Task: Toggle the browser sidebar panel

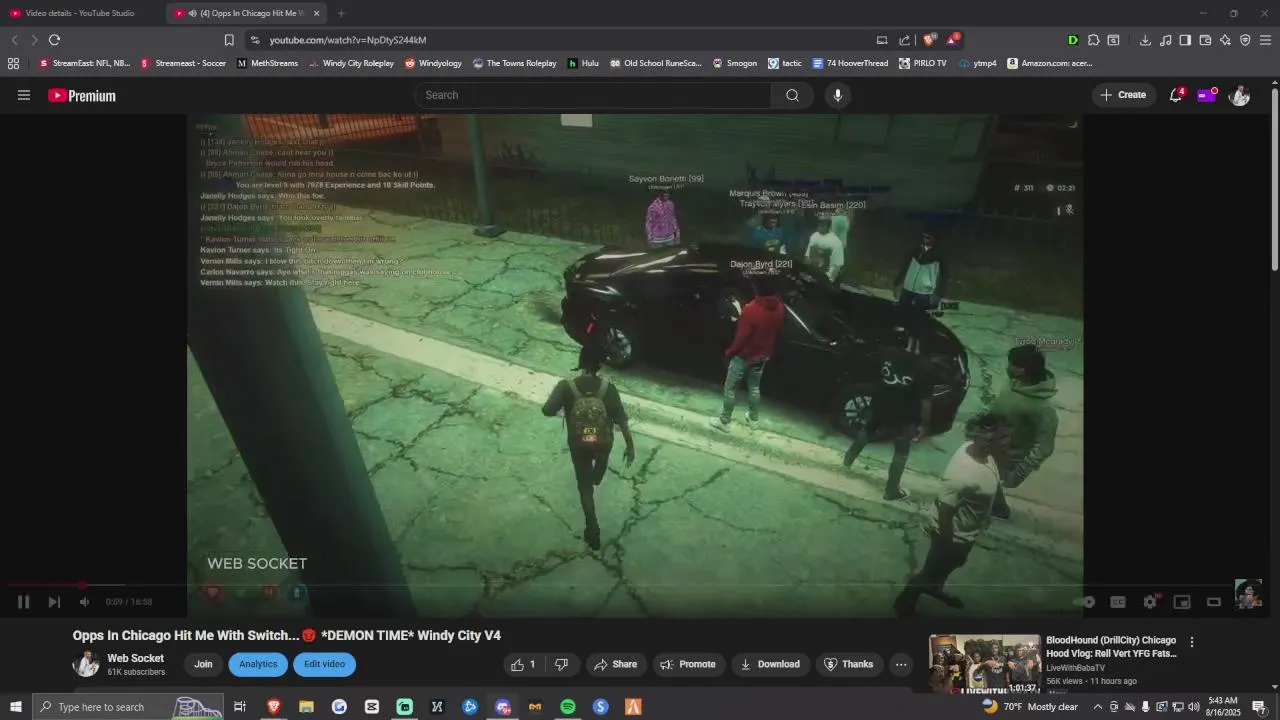Action: pyautogui.click(x=1185, y=40)
